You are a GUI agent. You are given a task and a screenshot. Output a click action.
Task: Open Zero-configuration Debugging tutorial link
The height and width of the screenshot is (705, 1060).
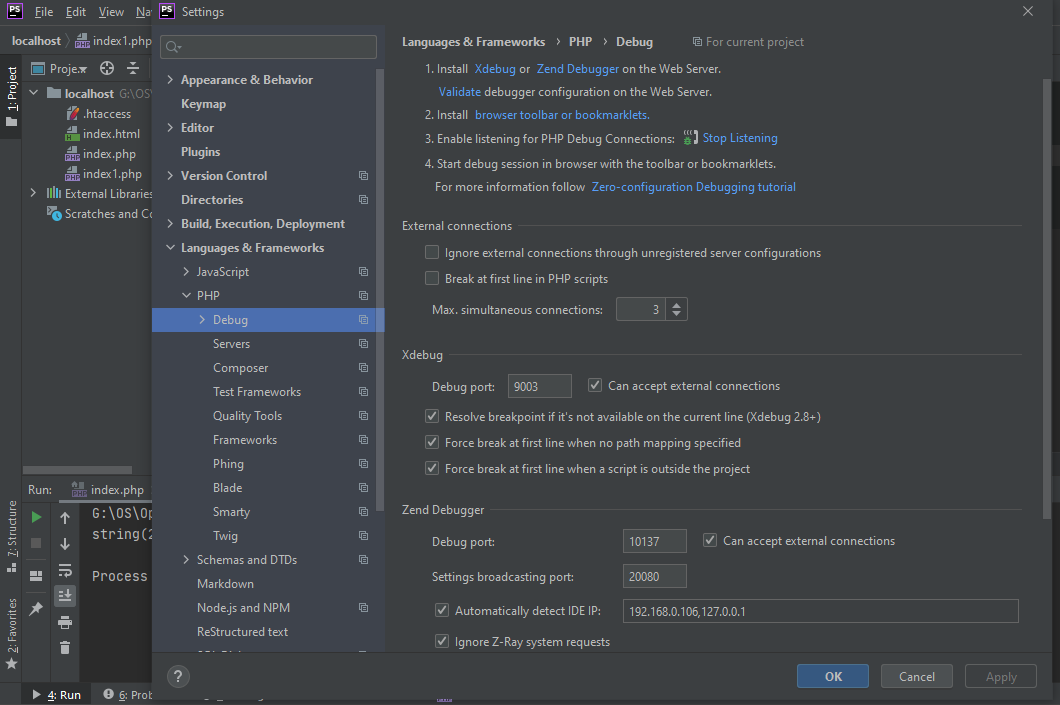(x=694, y=187)
